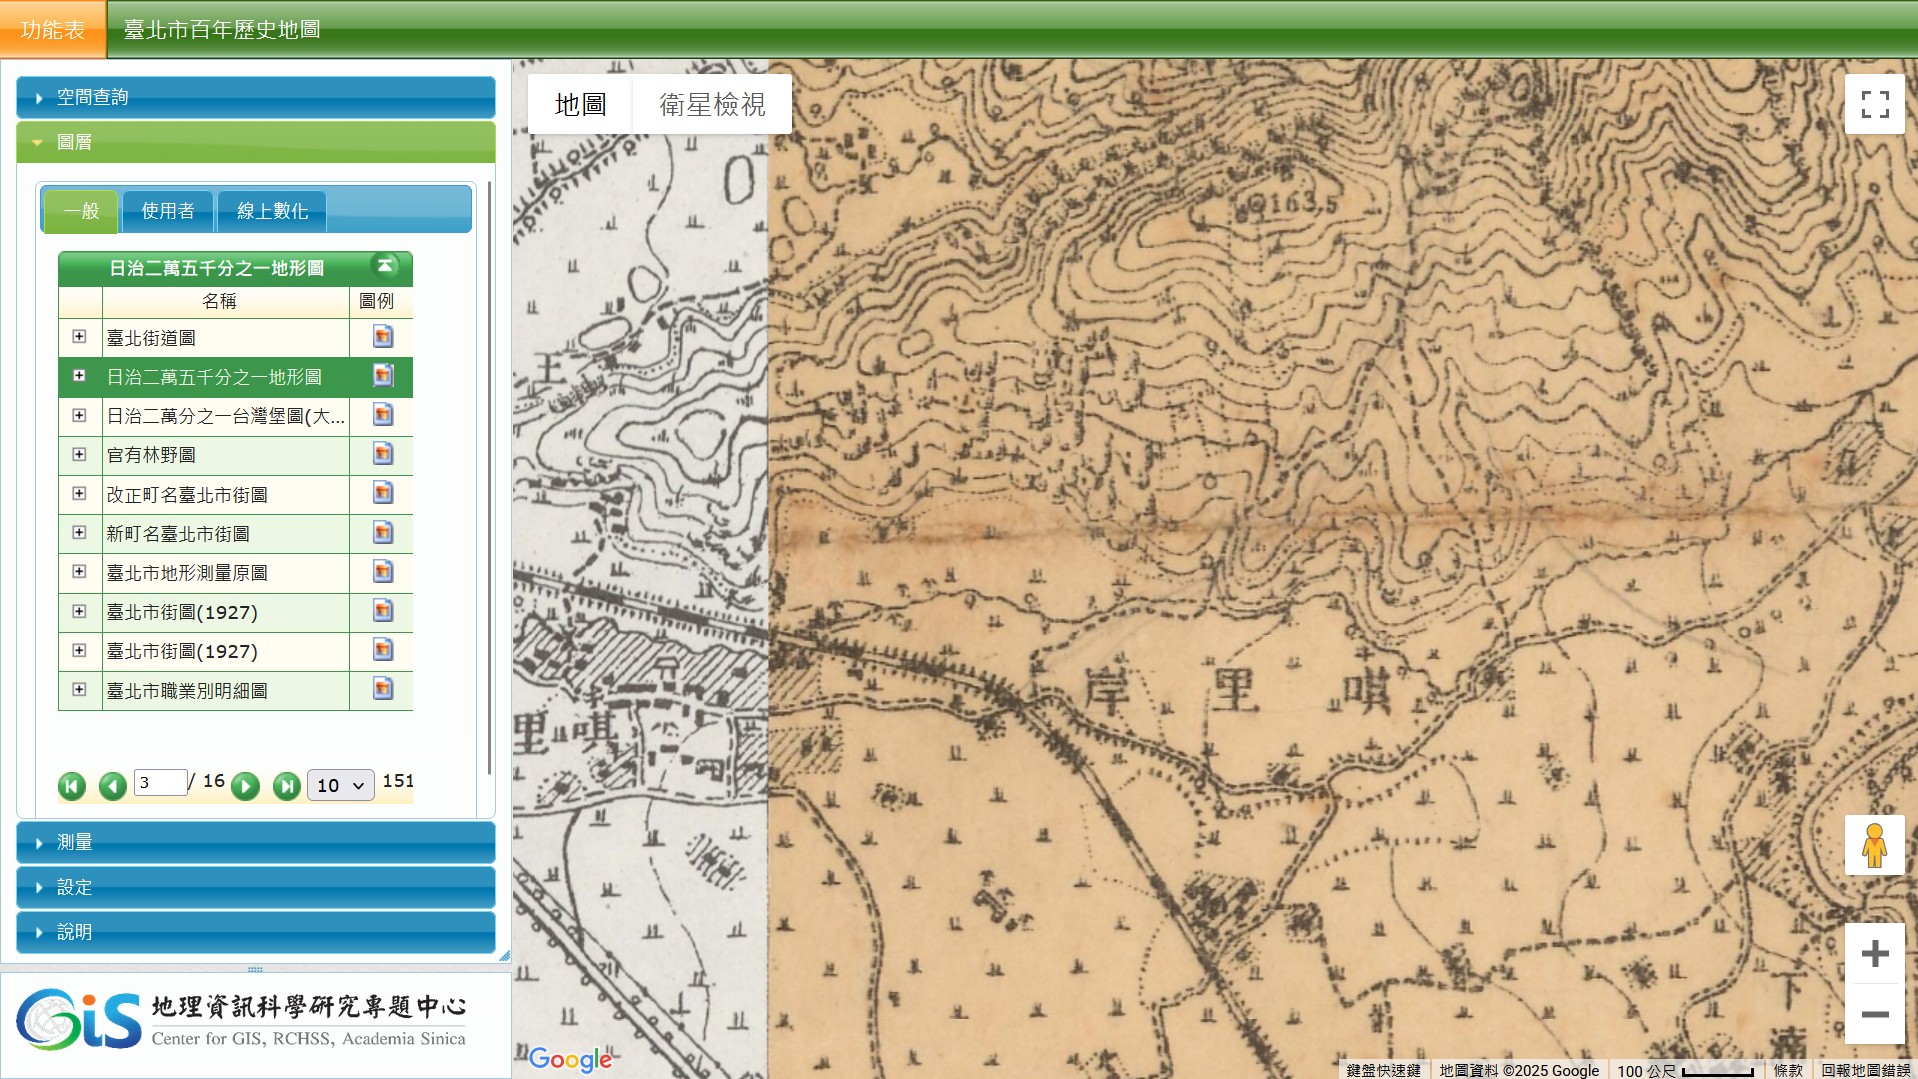Expand 官有林野圖 row
Image resolution: width=1918 pixels, height=1079 pixels.
79,454
